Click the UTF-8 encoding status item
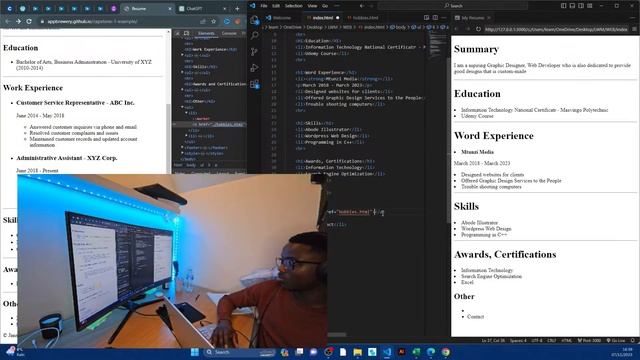 (x=537, y=340)
